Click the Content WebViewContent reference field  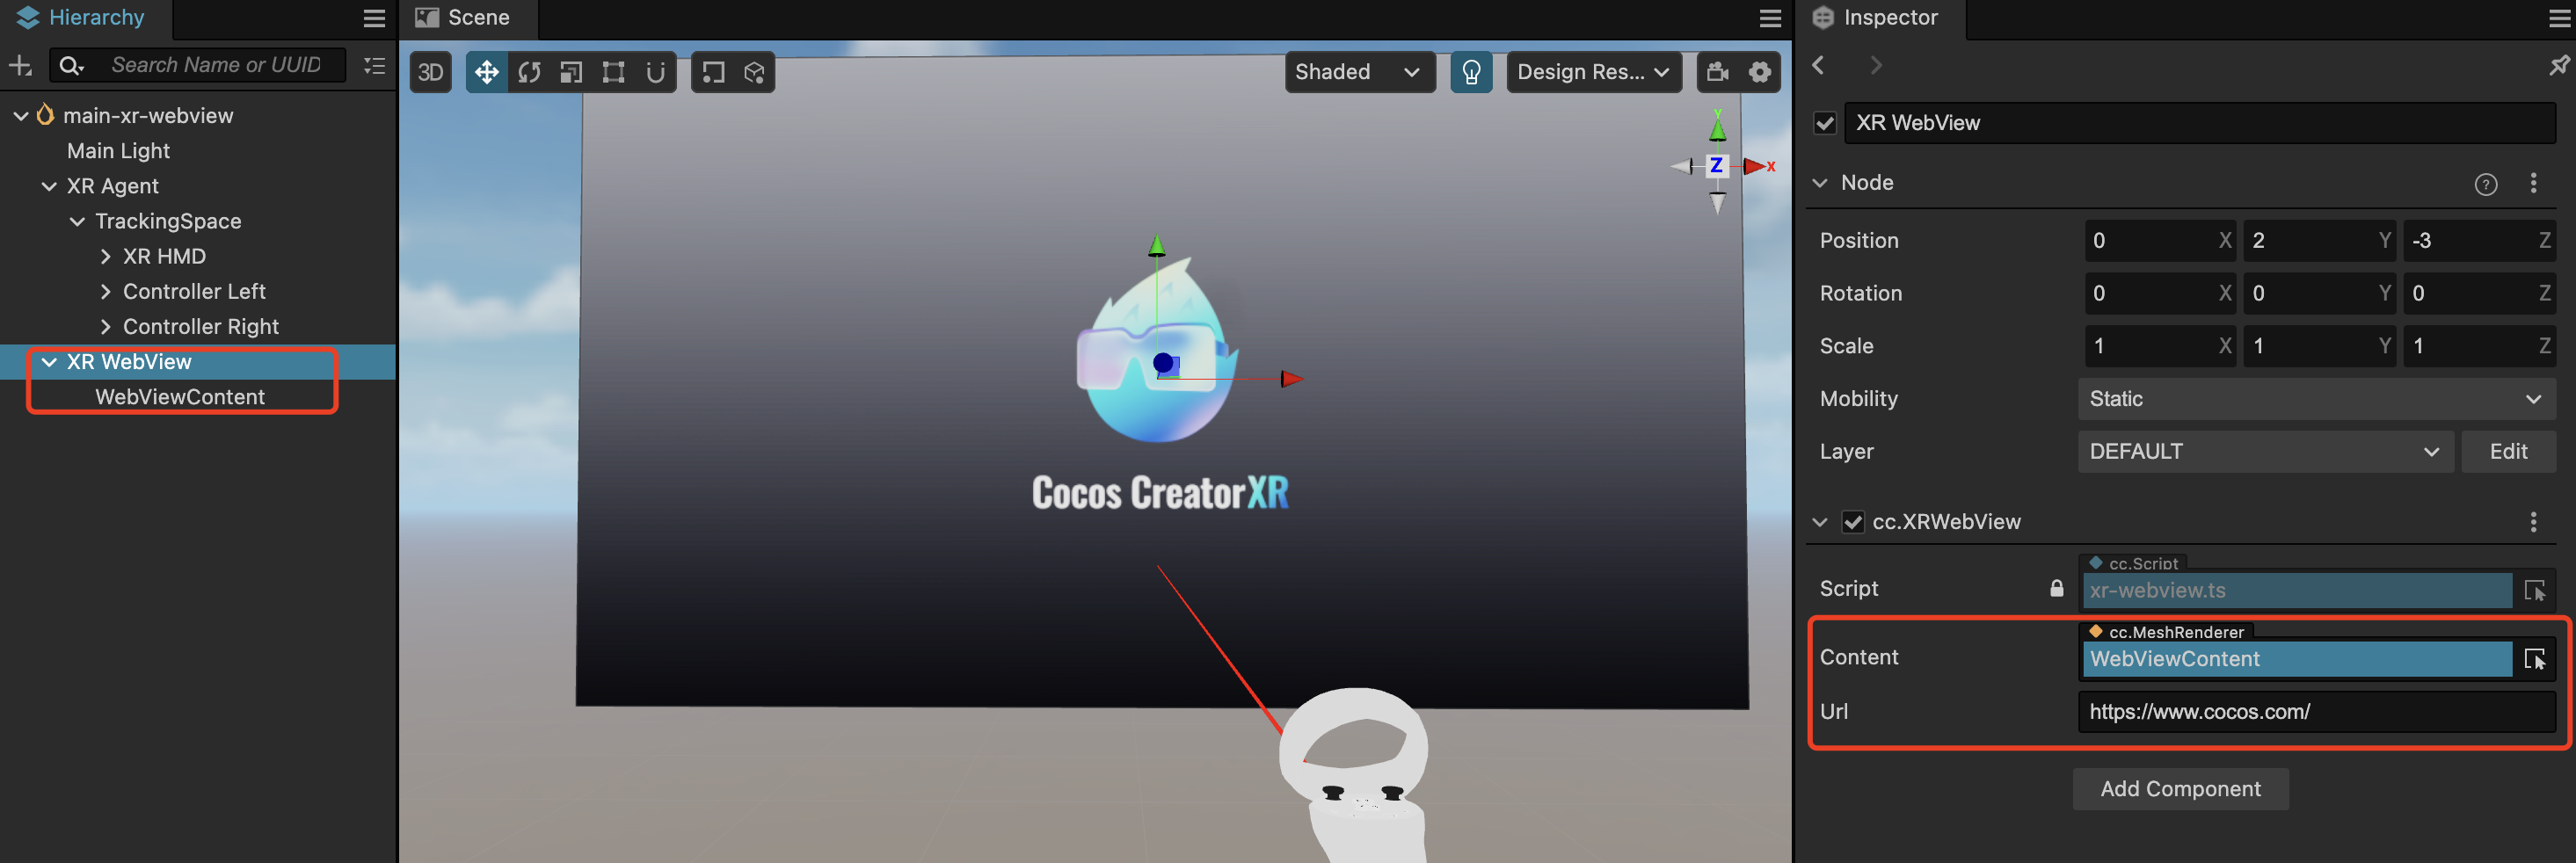(2297, 659)
